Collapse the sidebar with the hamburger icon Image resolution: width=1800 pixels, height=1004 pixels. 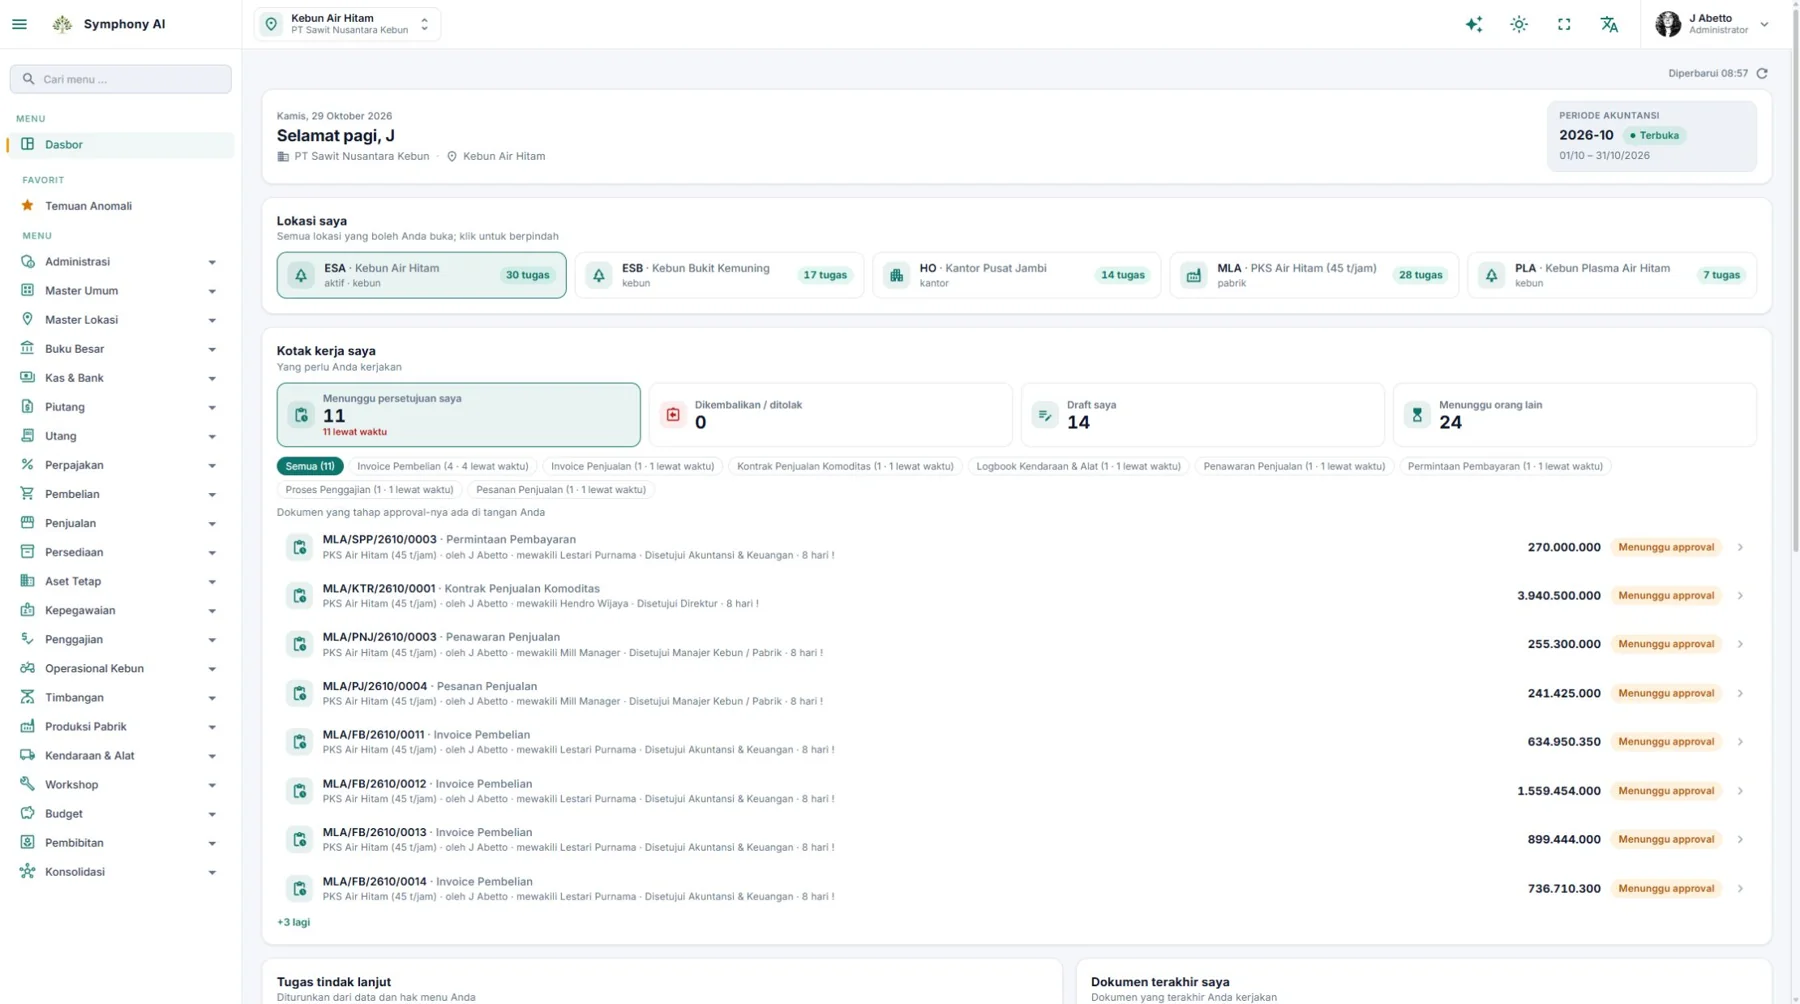19,24
